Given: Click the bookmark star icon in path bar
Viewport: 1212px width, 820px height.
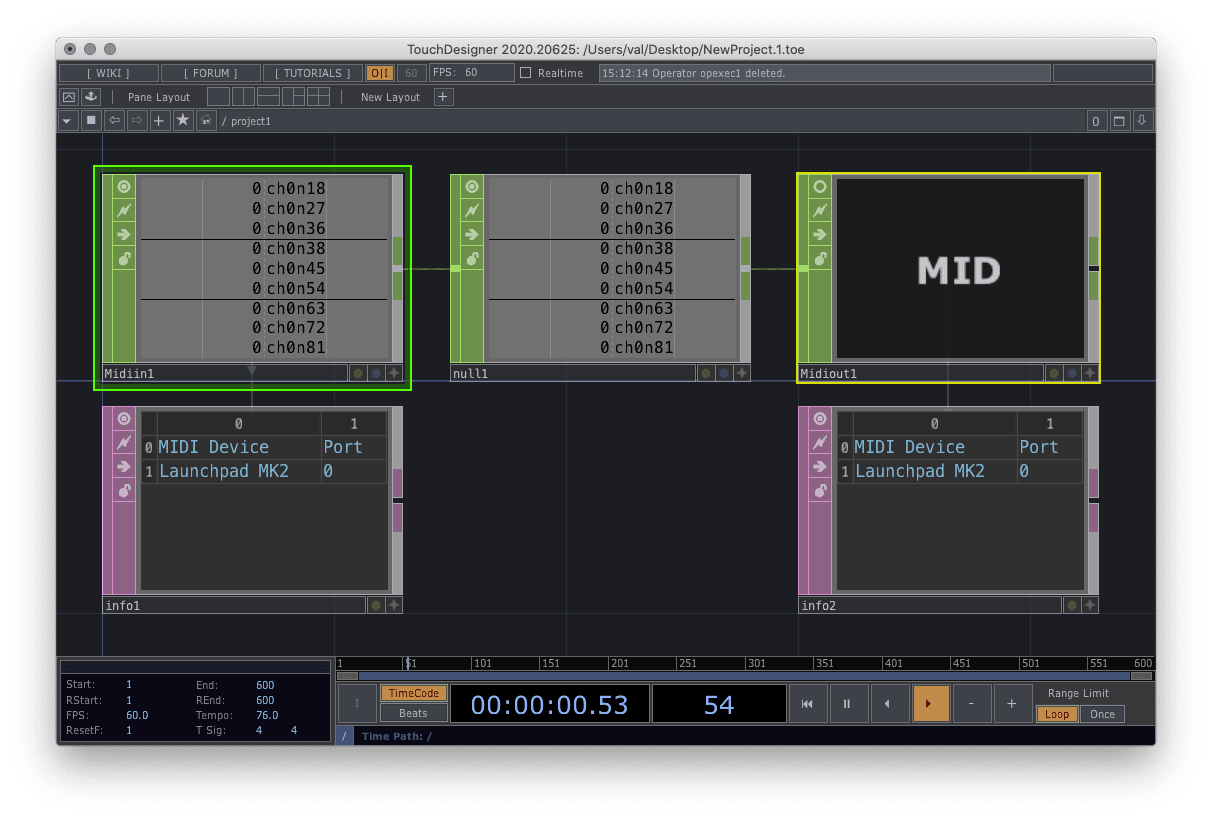Looking at the screenshot, I should click(x=183, y=121).
